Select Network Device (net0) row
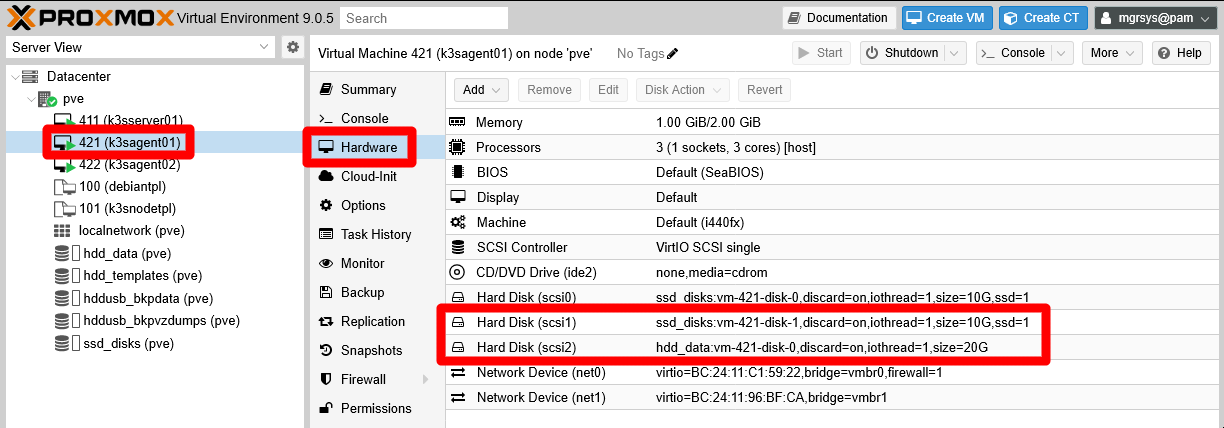 (x=834, y=372)
